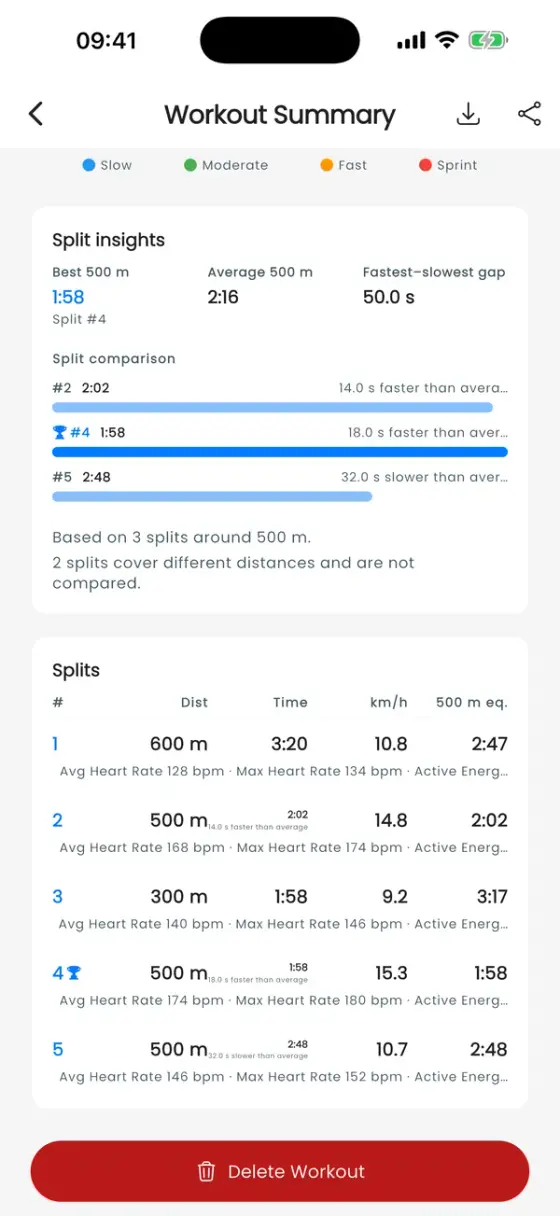Viewport: 560px width, 1216px height.
Task: Tap the green Moderate legend item
Action: point(226,165)
